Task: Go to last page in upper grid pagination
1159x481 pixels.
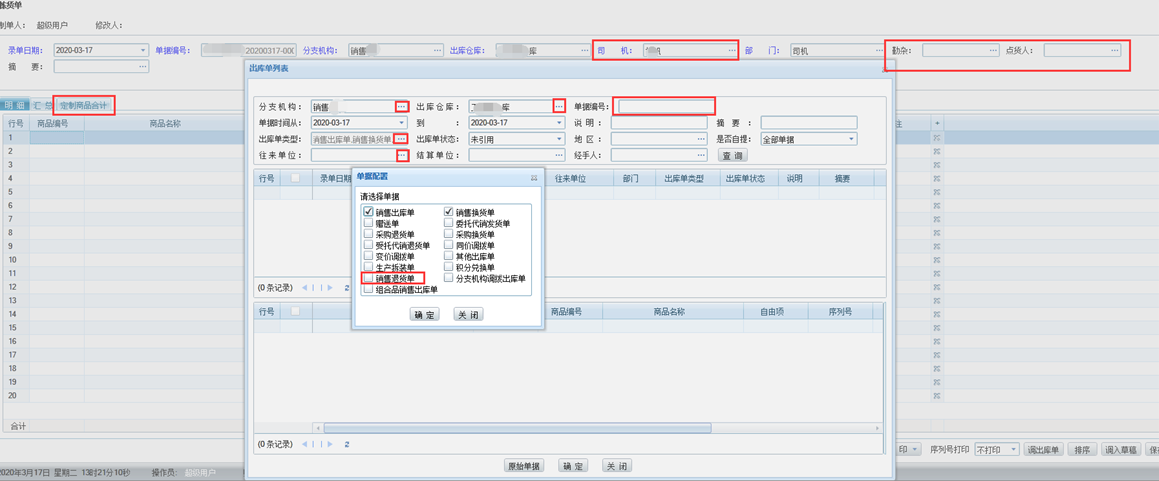Action: tap(330, 287)
